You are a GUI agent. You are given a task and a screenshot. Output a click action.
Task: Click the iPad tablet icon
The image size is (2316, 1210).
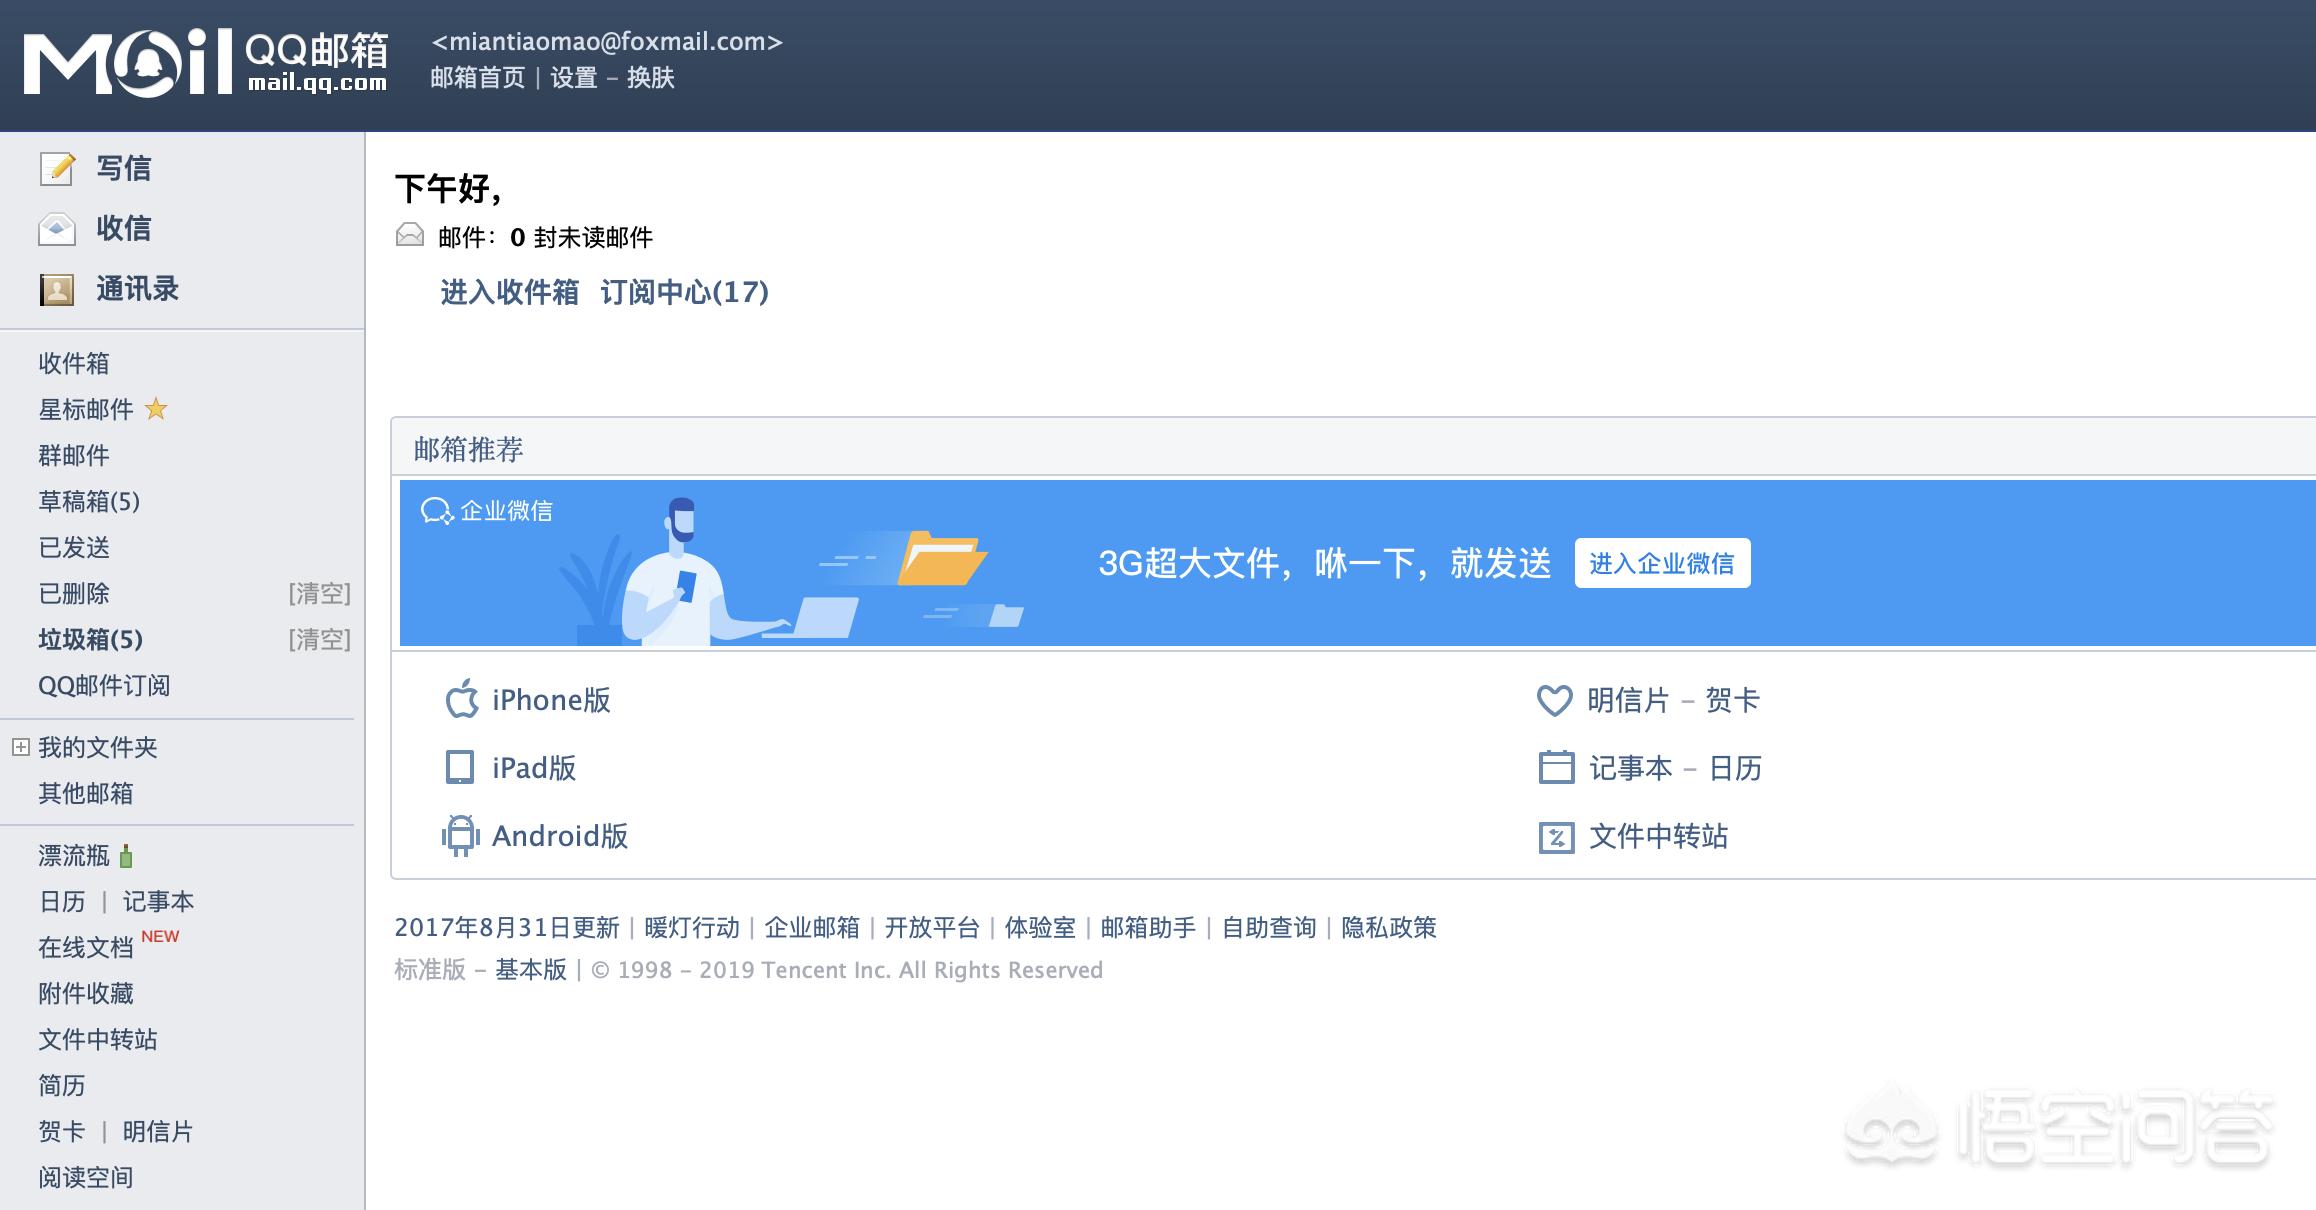click(x=459, y=768)
